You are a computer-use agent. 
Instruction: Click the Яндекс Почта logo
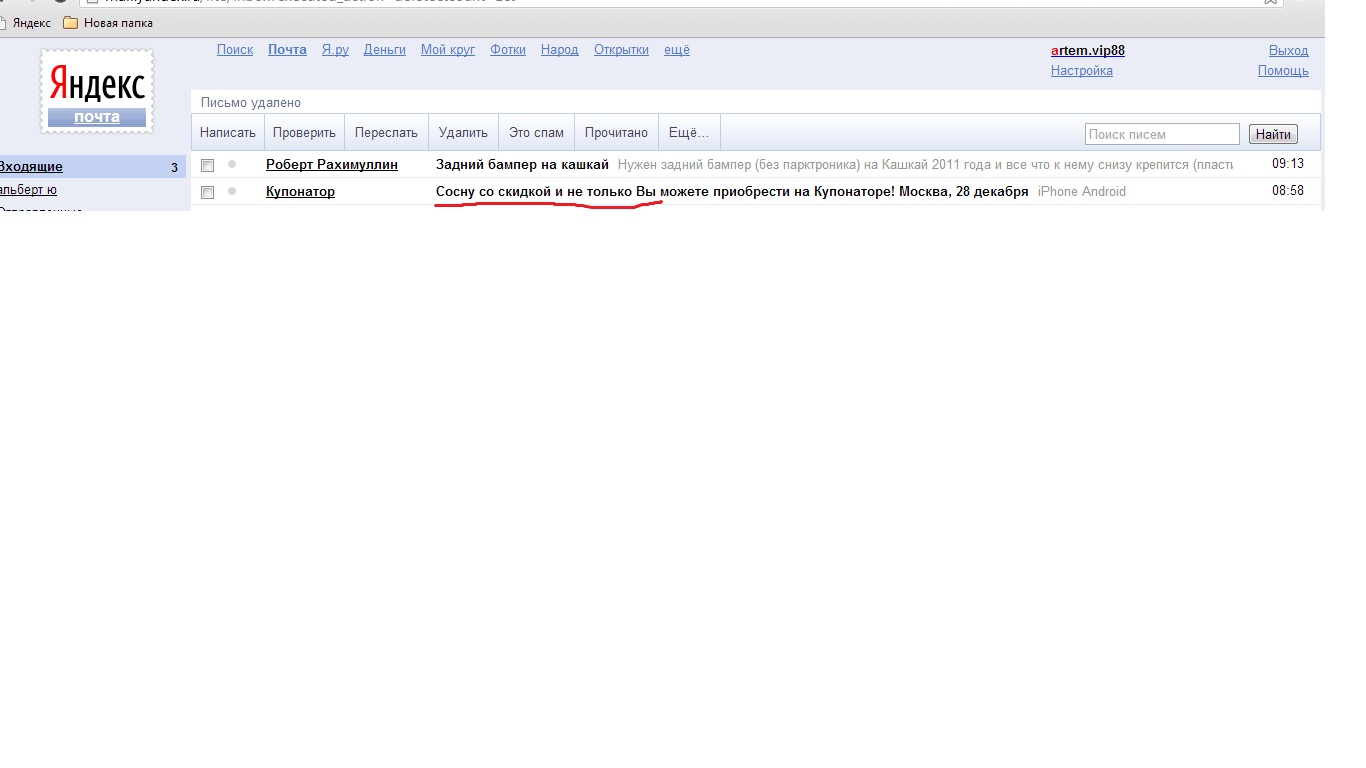click(97, 92)
